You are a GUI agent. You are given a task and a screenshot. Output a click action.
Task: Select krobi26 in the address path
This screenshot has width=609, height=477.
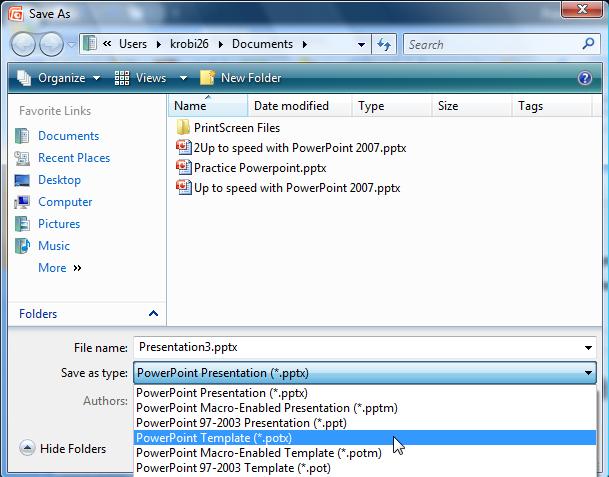click(x=189, y=44)
